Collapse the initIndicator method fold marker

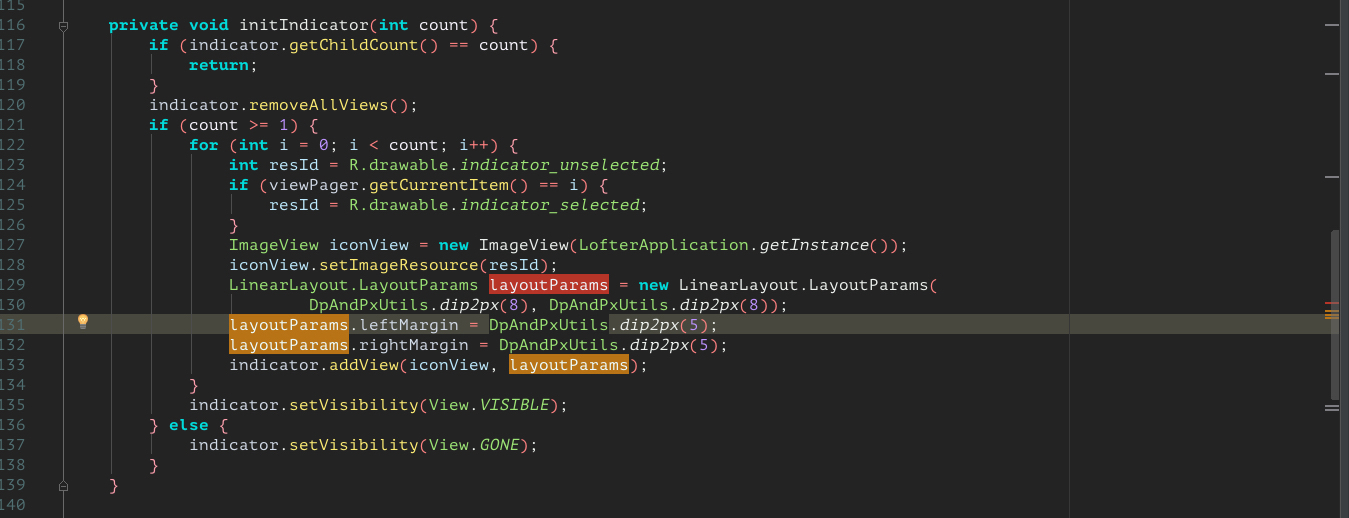(x=63, y=25)
